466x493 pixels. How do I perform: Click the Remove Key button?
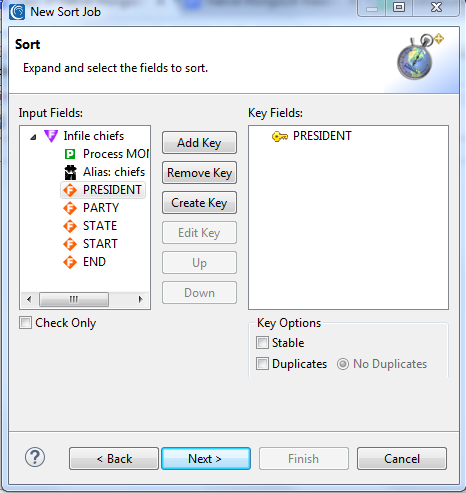[x=199, y=173]
